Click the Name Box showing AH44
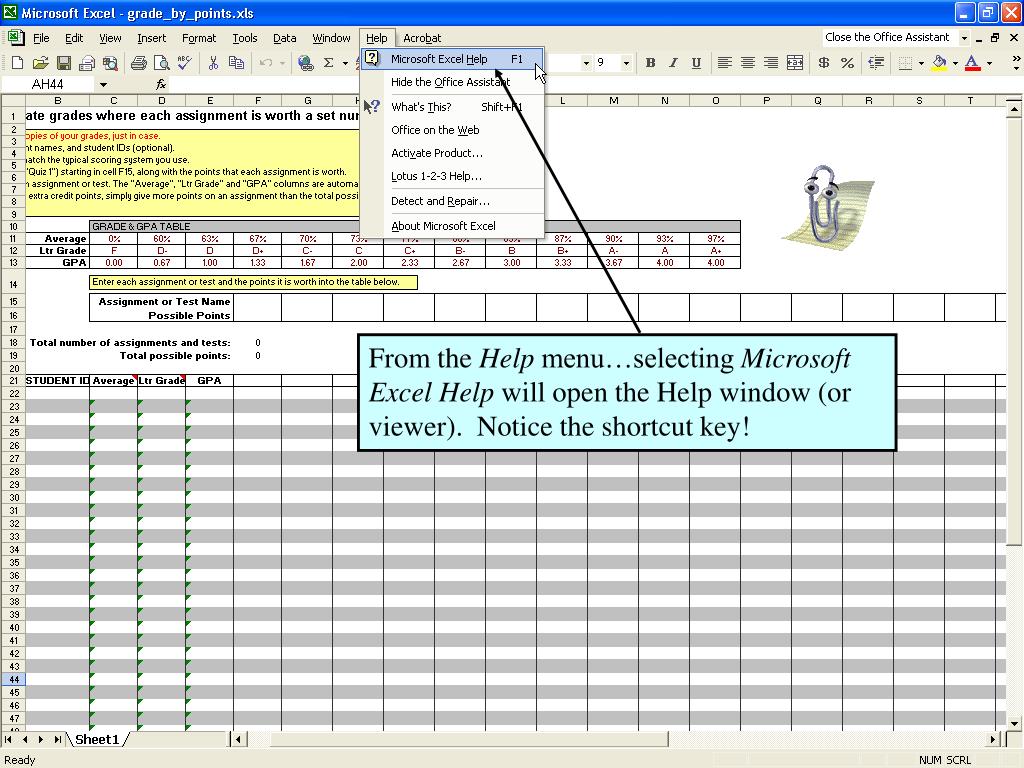Image resolution: width=1024 pixels, height=768 pixels. coord(48,84)
